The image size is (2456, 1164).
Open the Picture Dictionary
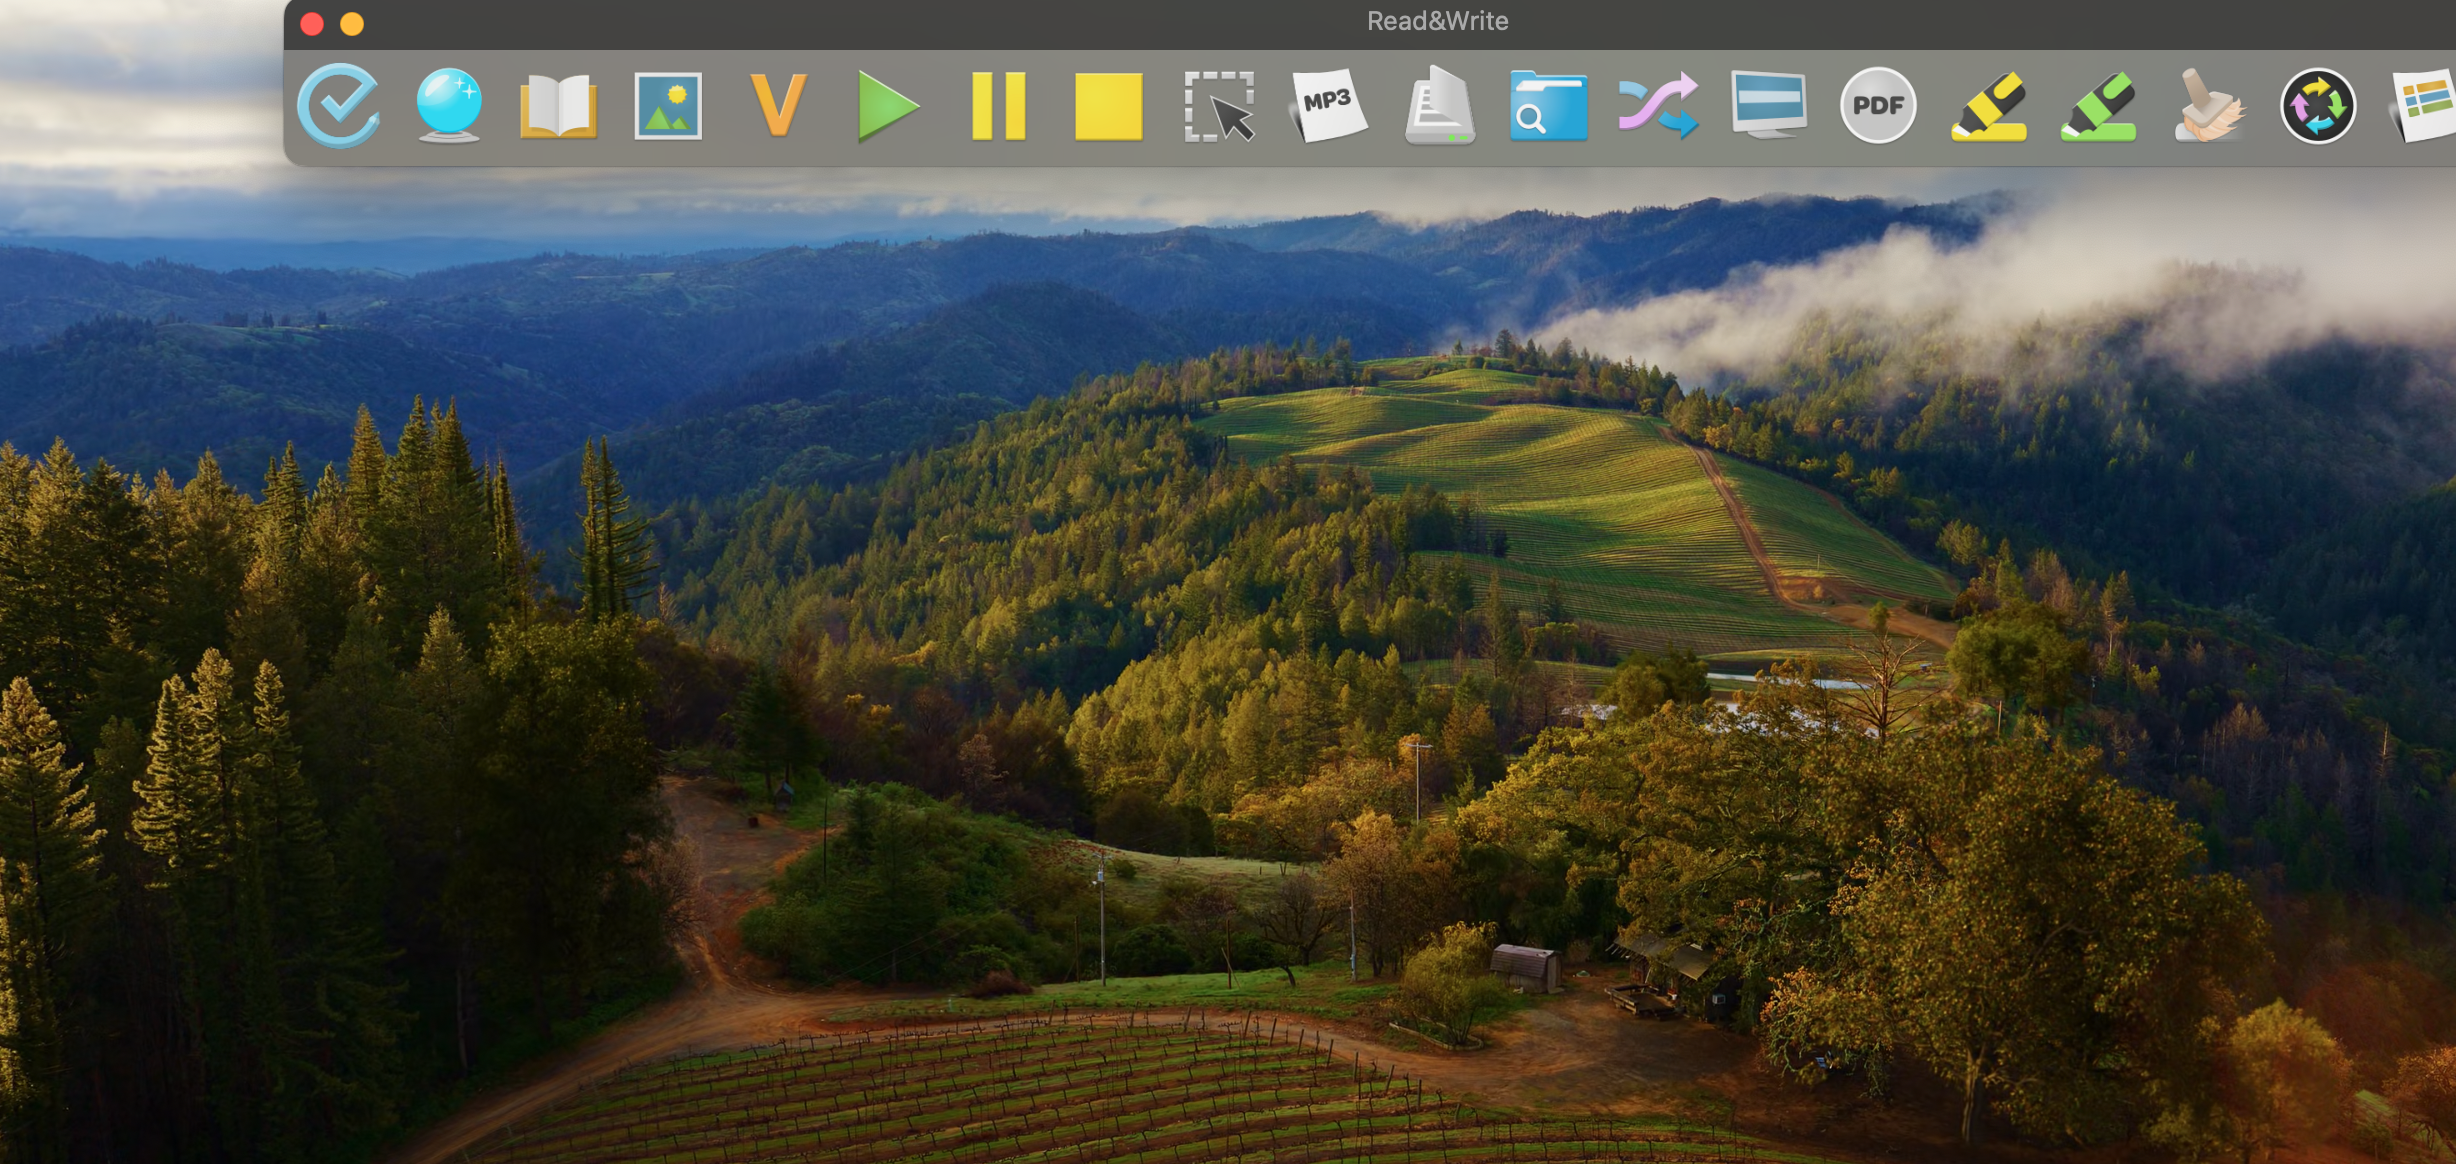[670, 105]
